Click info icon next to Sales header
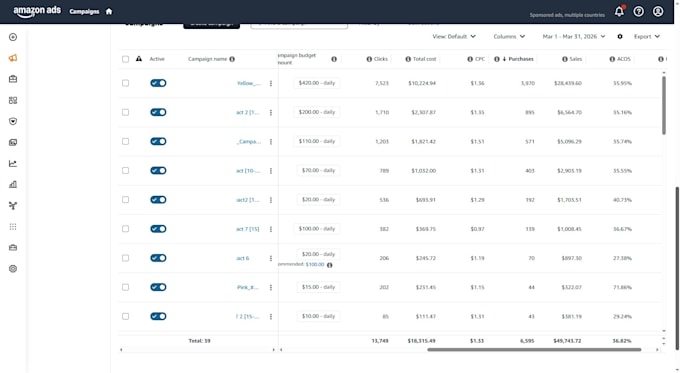The width and height of the screenshot is (680, 373). click(x=565, y=59)
